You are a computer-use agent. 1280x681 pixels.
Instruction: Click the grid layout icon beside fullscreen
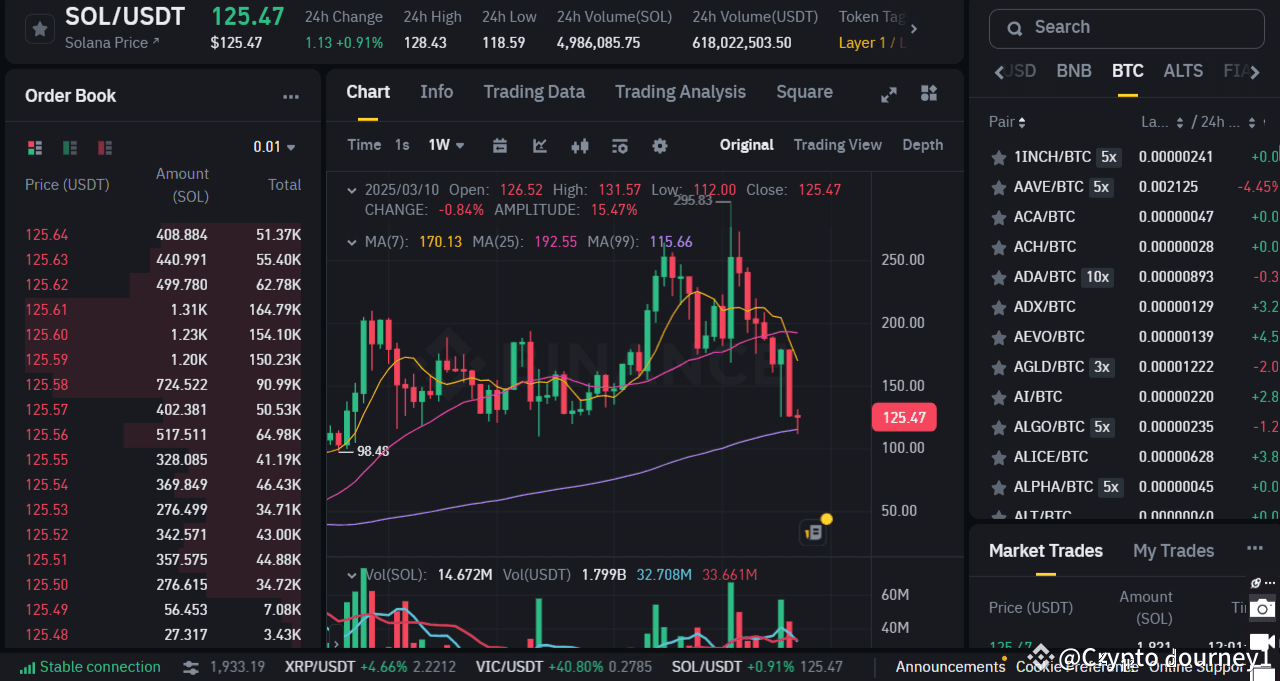pos(928,94)
